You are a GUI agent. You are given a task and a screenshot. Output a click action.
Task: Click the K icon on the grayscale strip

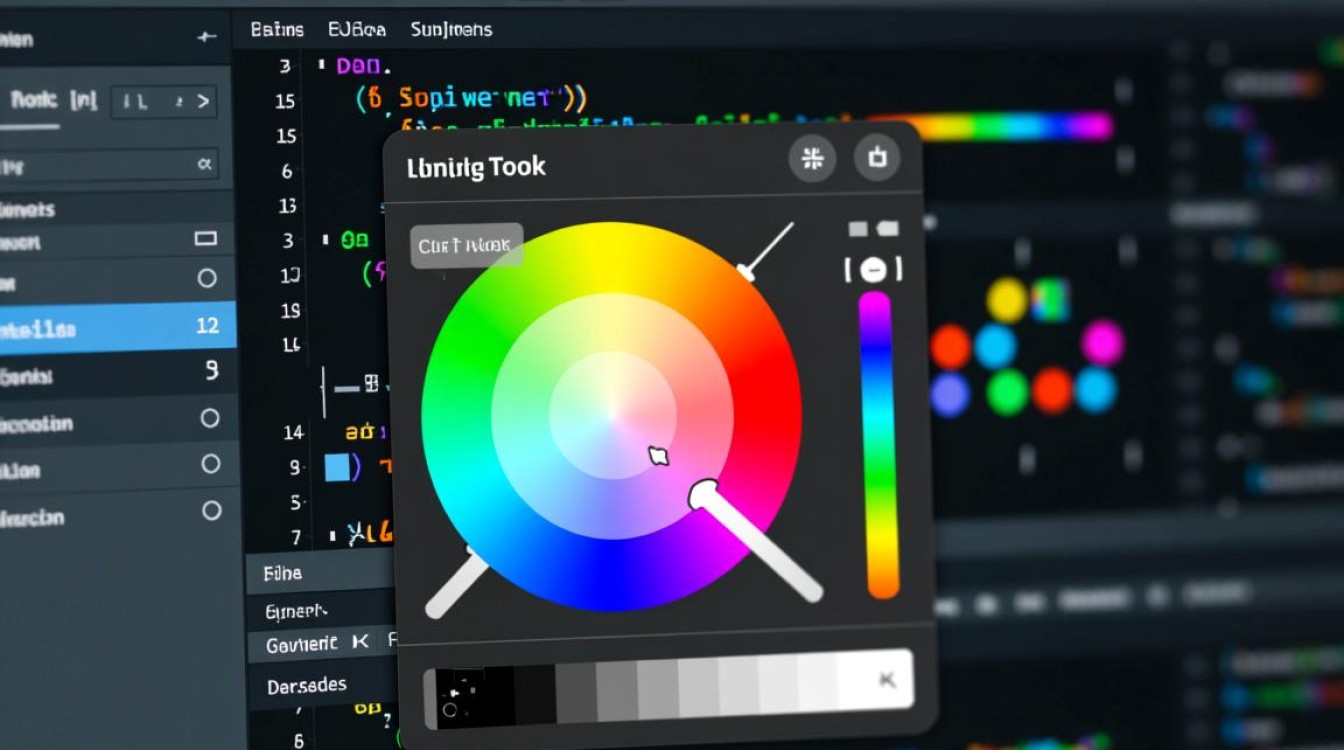coord(886,680)
